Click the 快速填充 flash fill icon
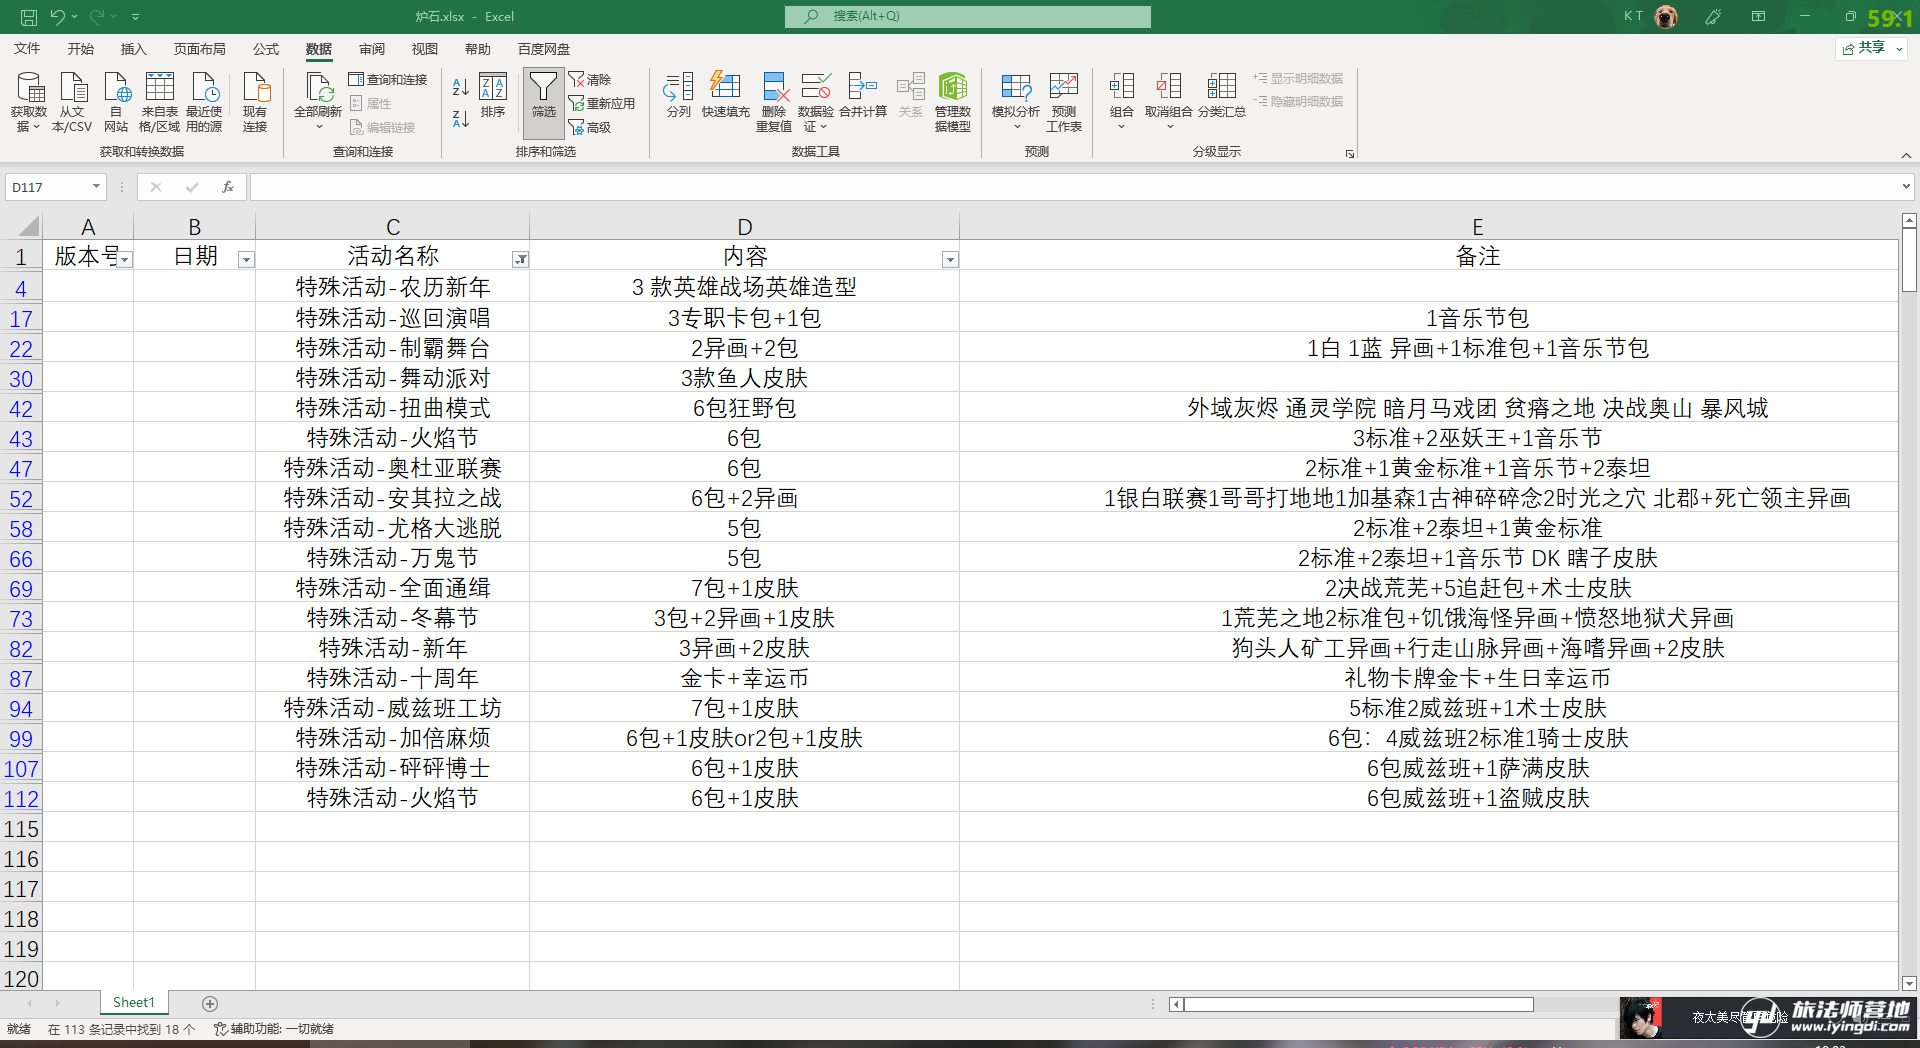 725,96
